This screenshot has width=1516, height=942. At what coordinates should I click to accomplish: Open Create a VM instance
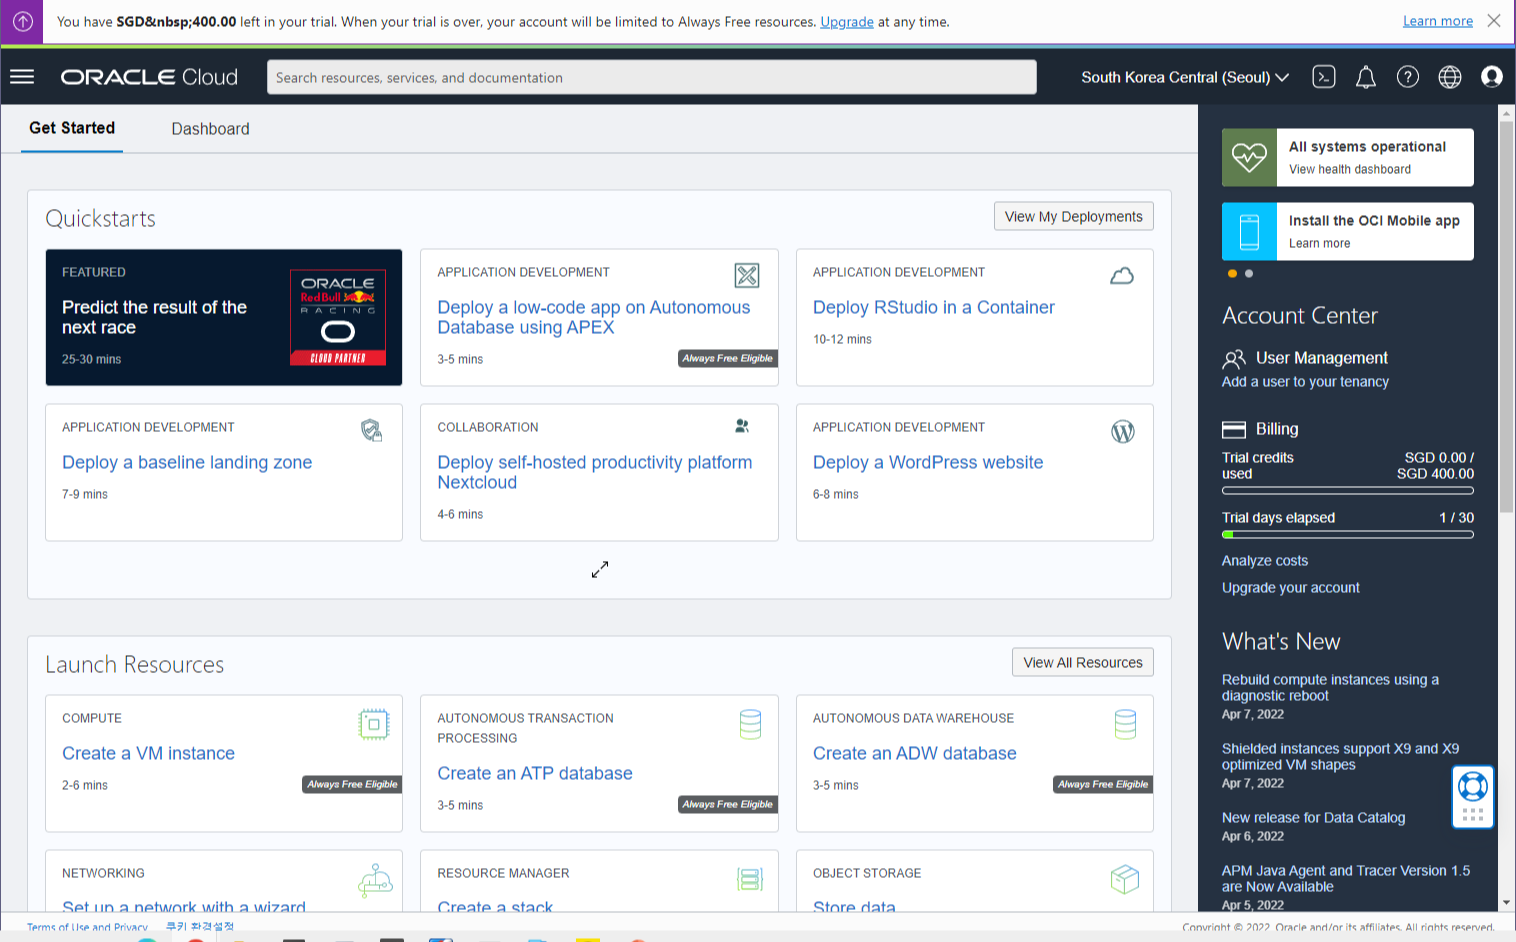pyautogui.click(x=148, y=753)
